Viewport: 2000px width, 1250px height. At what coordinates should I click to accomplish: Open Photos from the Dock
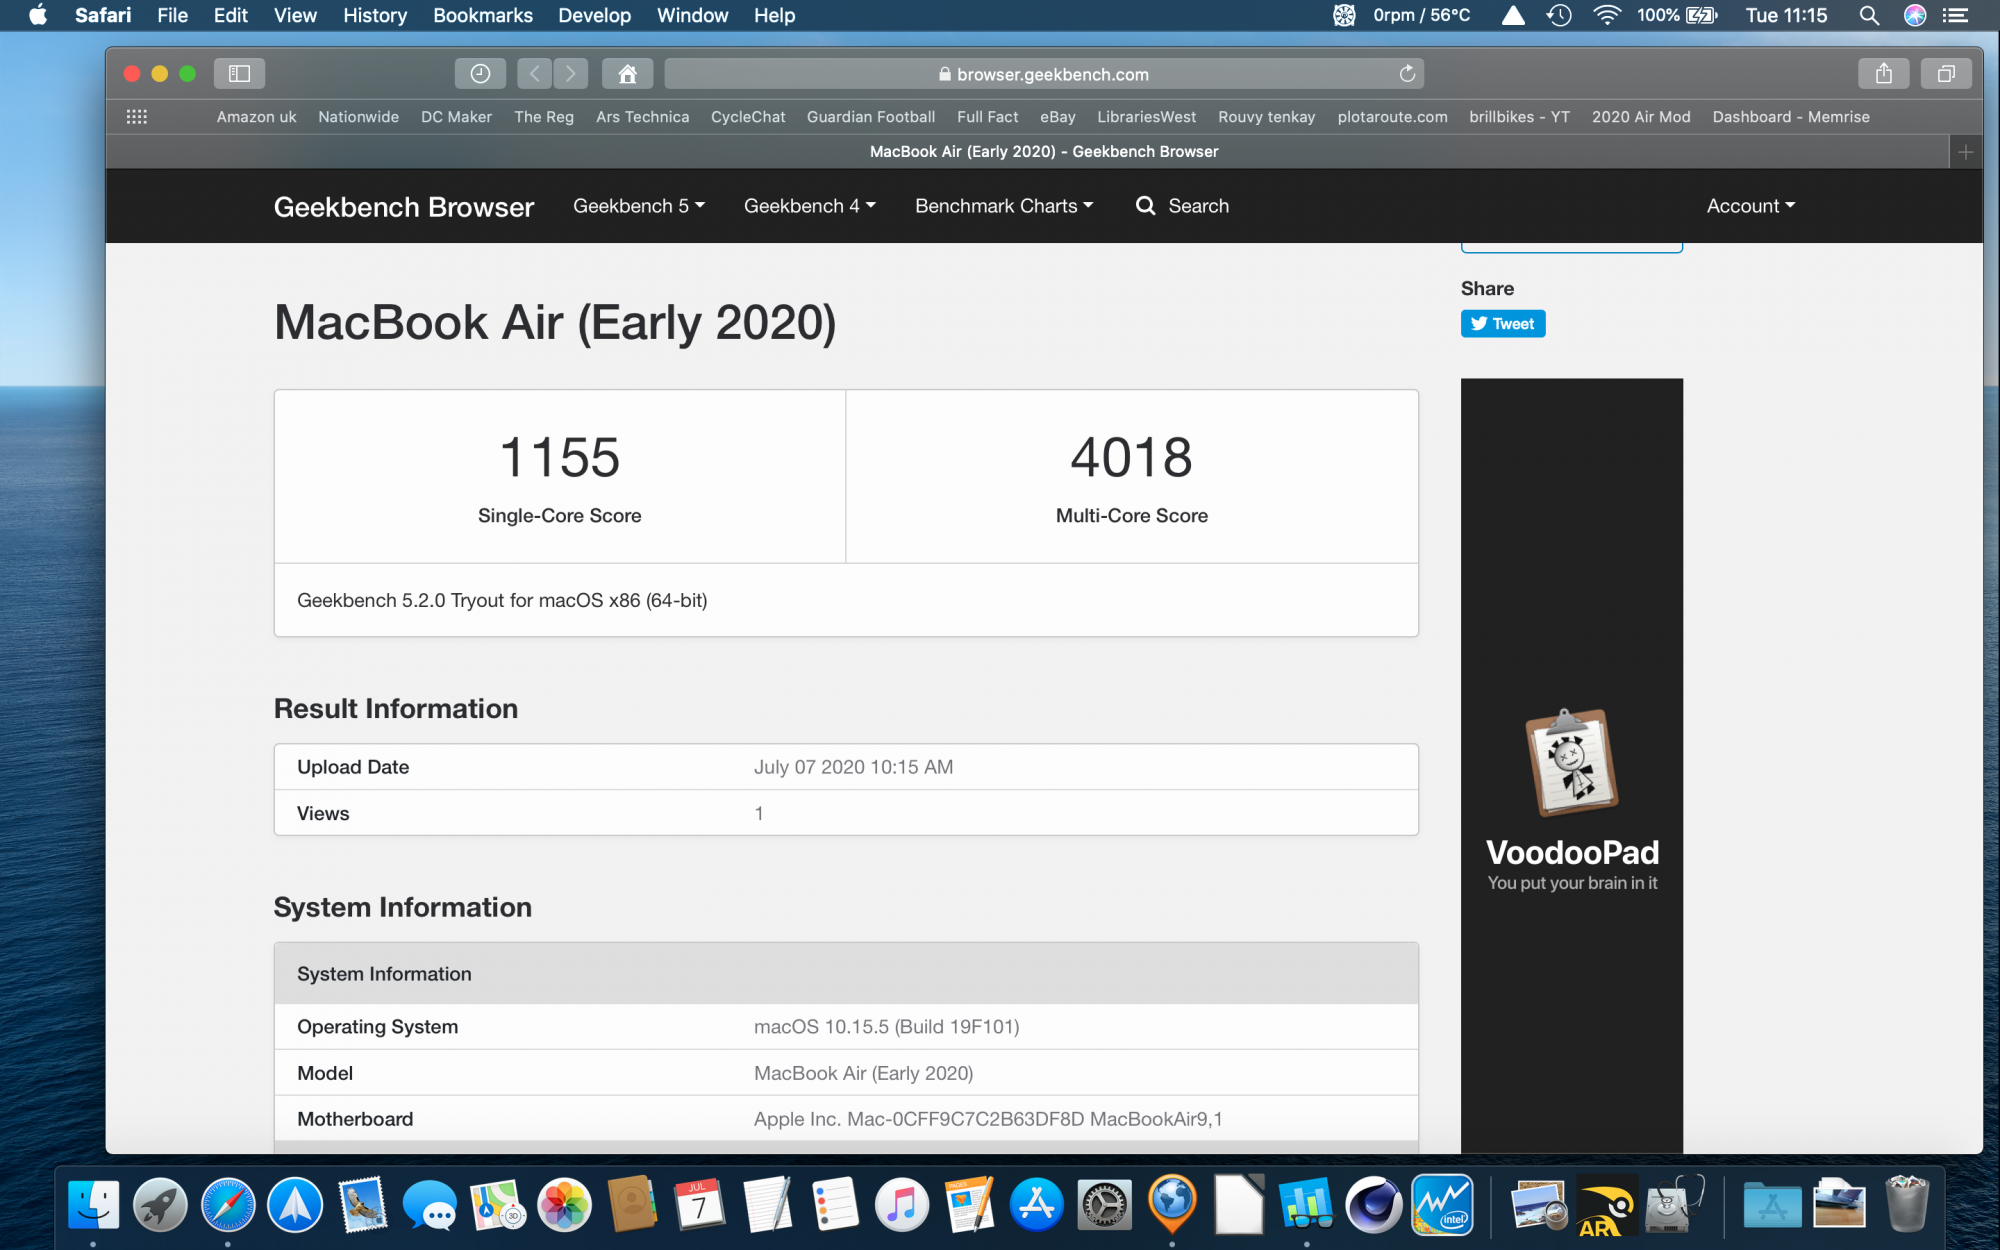pos(565,1204)
